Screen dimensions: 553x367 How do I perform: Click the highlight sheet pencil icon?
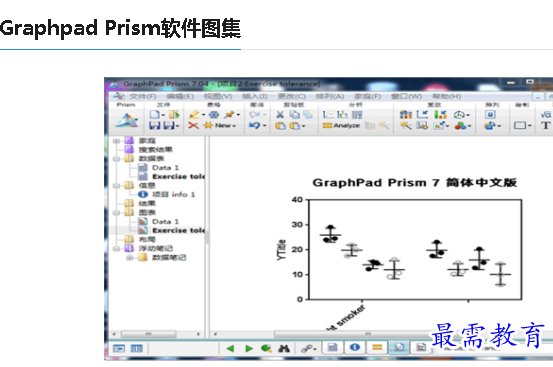click(194, 115)
